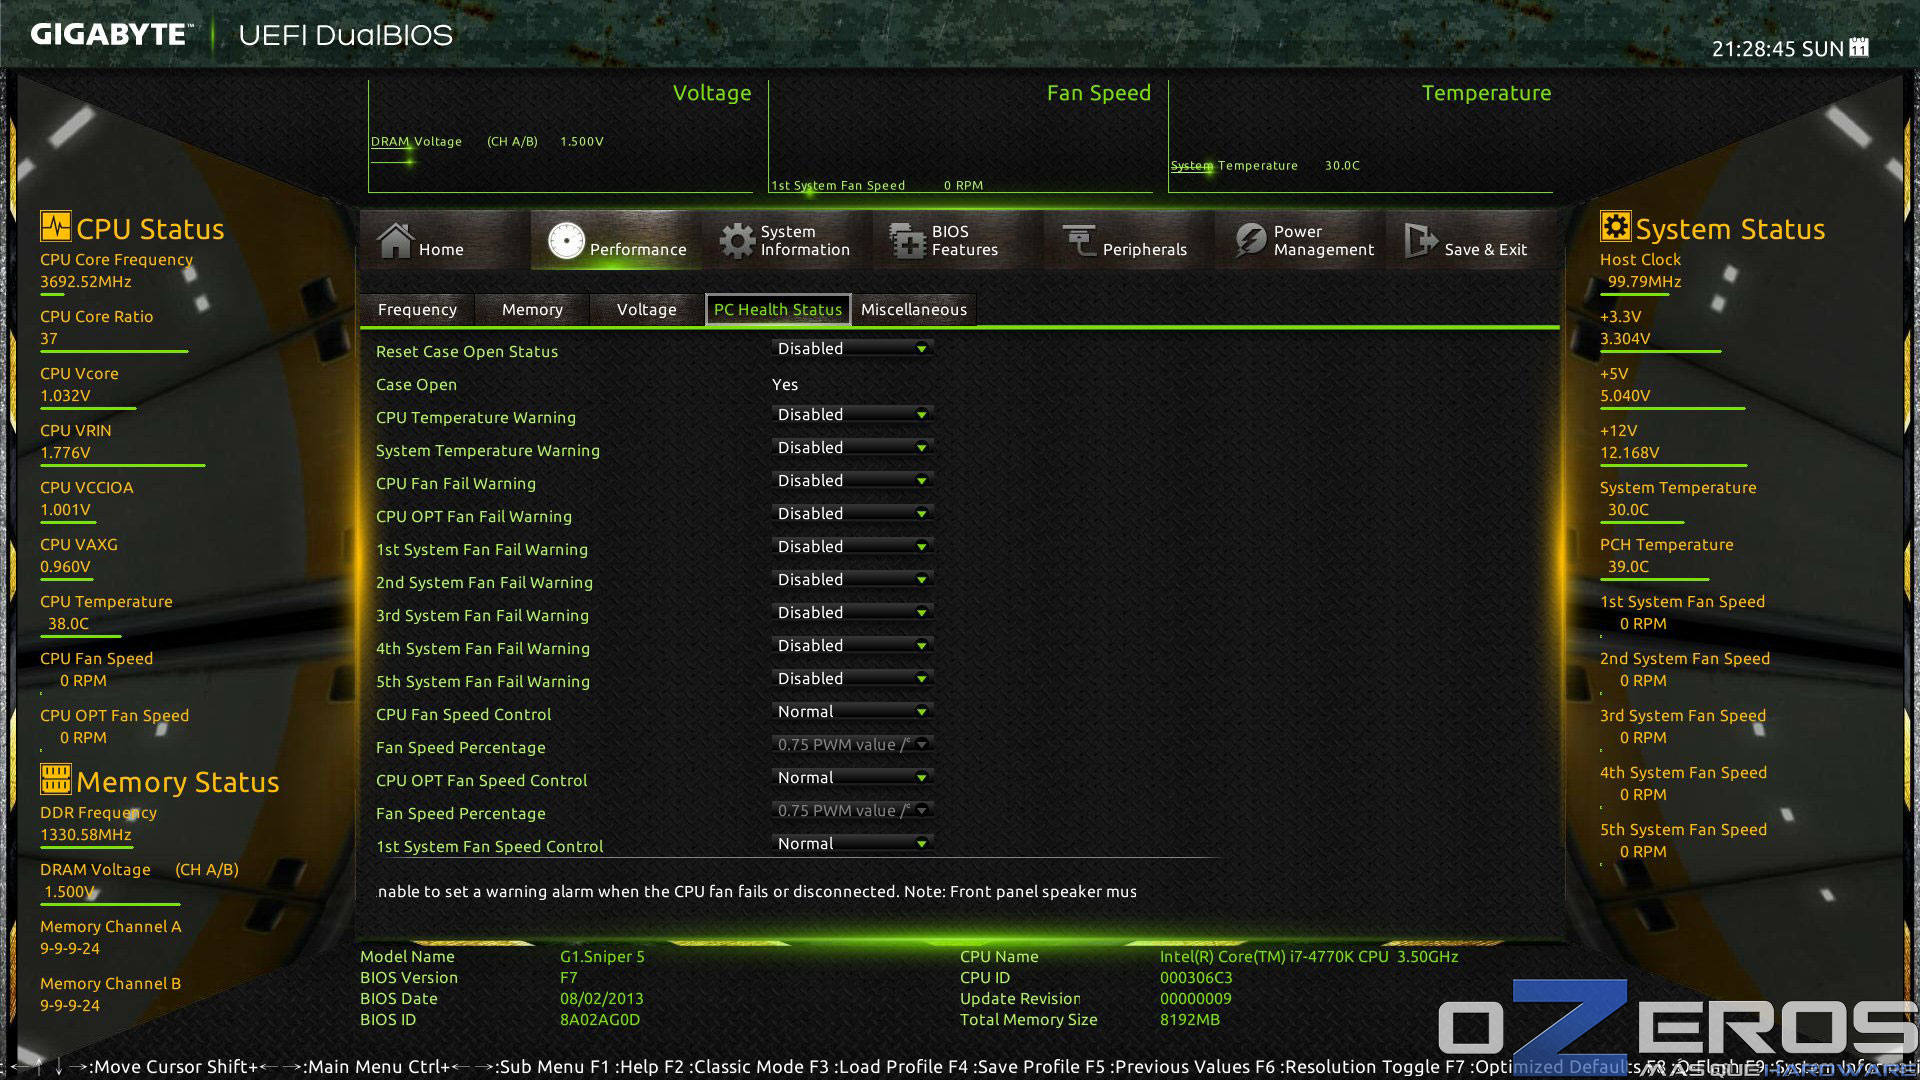Click the Model Name G1.Sniper 5 value
1920x1080 pixels.
602,957
